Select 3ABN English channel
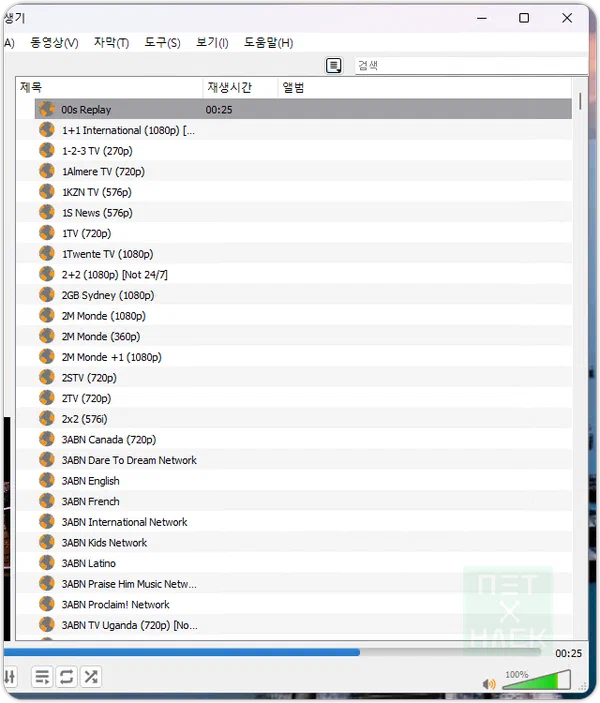Screen dimensions: 600x703 click(303, 481)
